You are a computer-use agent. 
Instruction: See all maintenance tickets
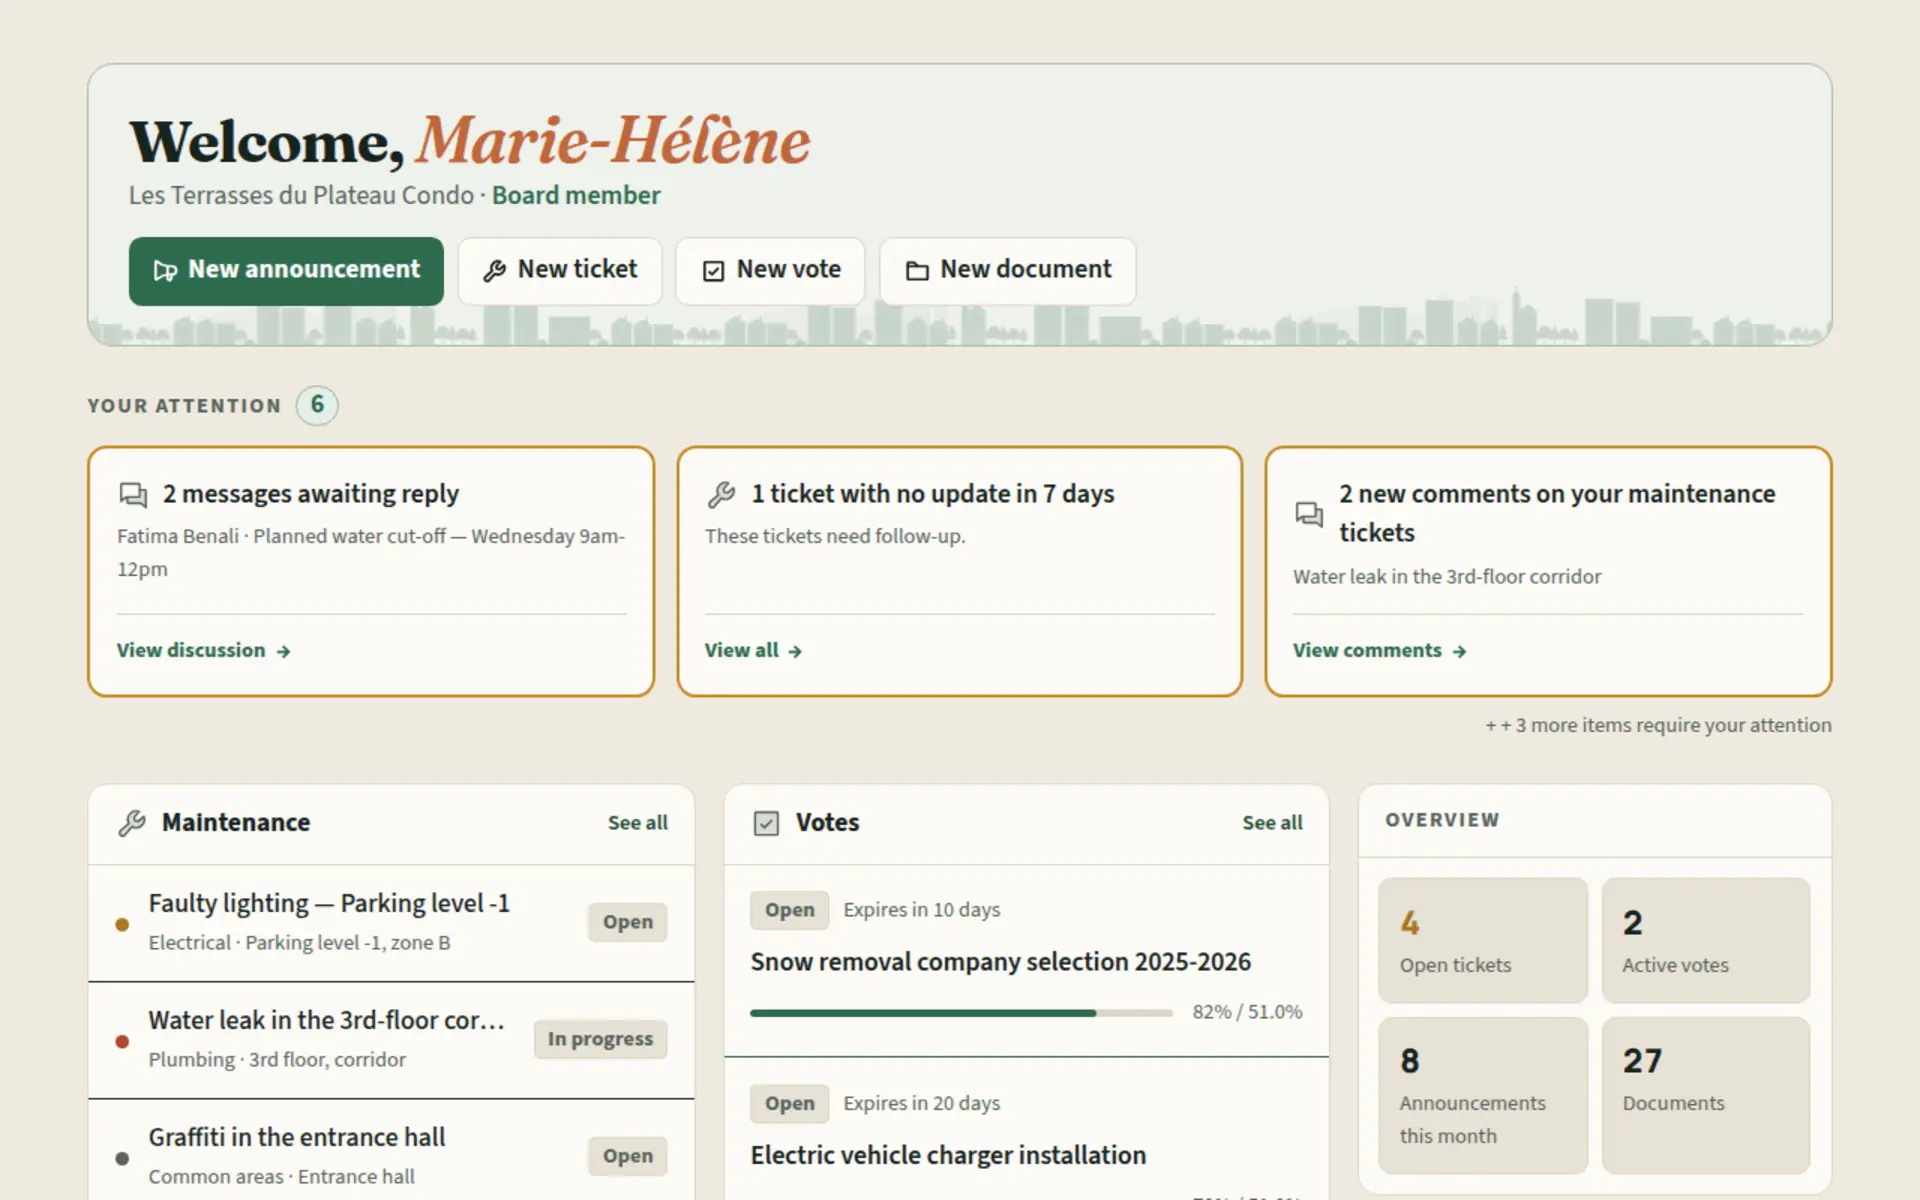coord(638,823)
